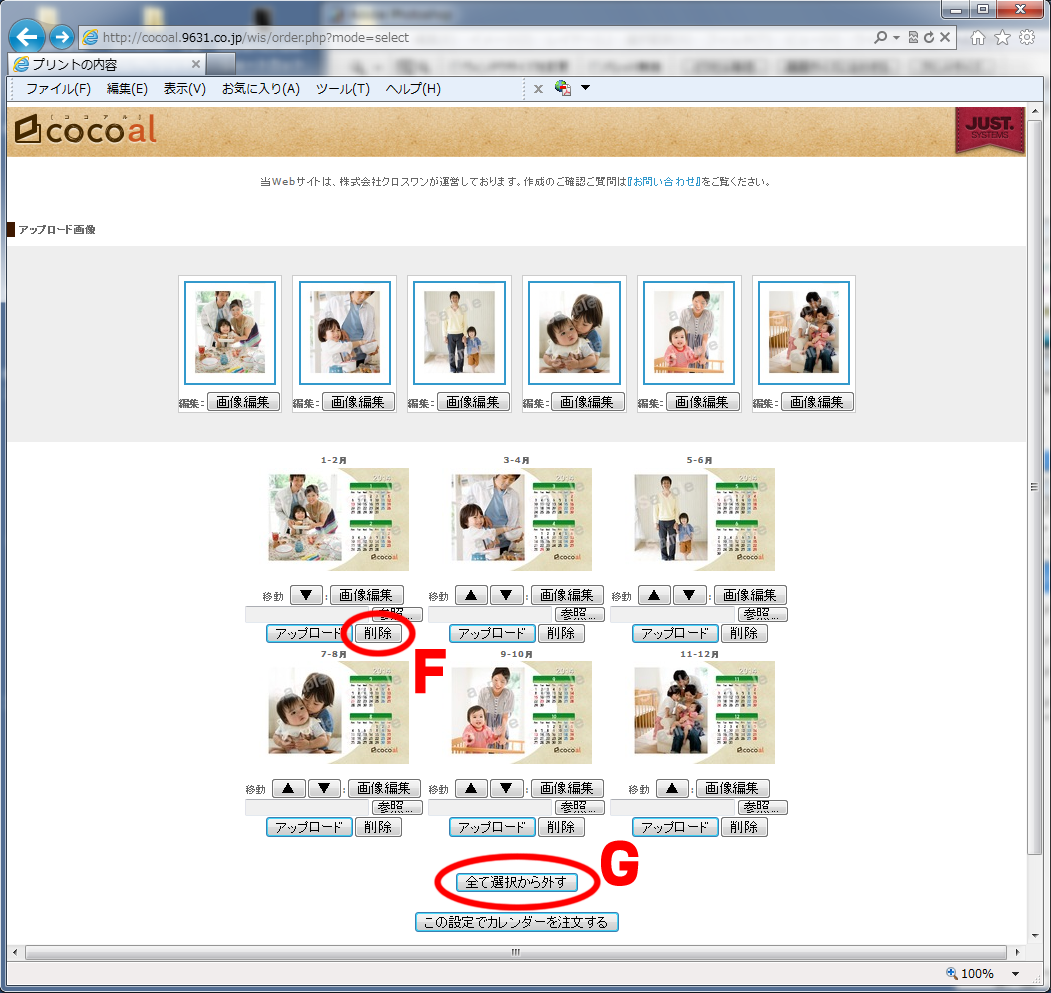
Task: Click 全て選択から外す button
Action: click(516, 882)
